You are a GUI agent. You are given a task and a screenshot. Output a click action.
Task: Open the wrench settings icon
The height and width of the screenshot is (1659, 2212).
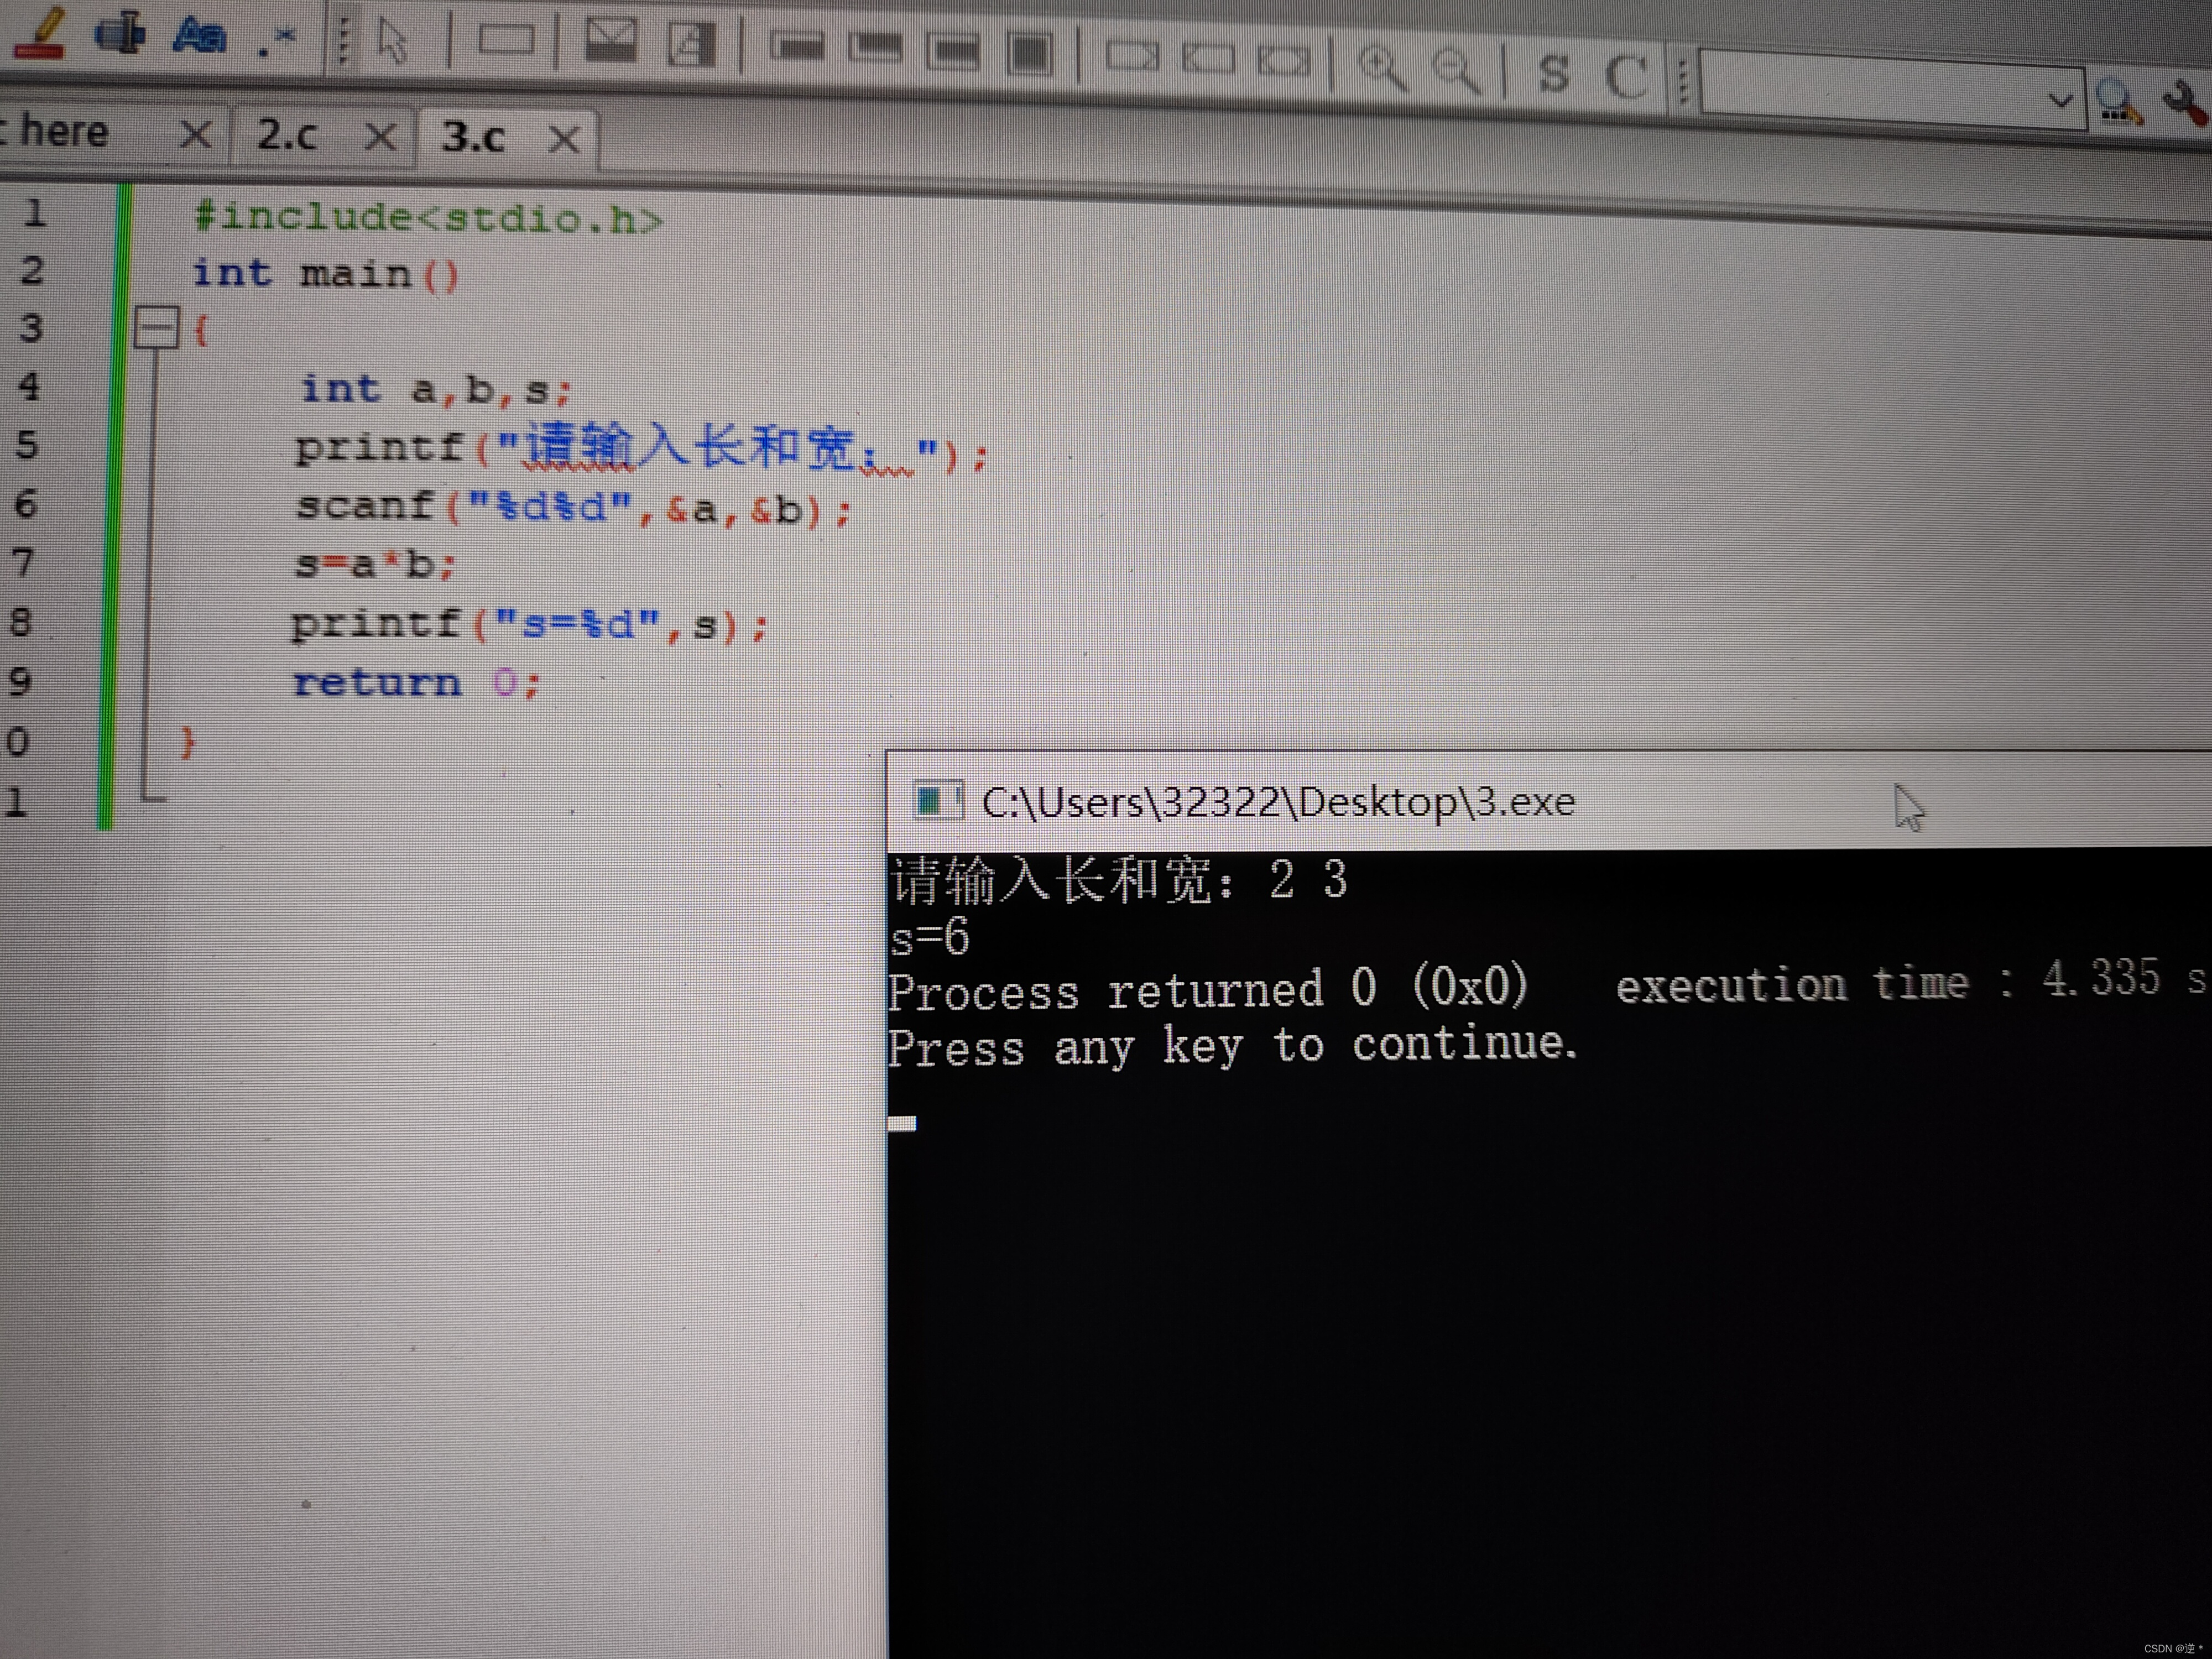2185,103
